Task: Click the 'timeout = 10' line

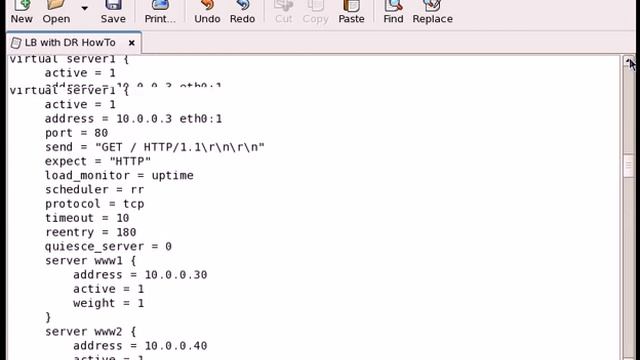Action: tap(87, 218)
